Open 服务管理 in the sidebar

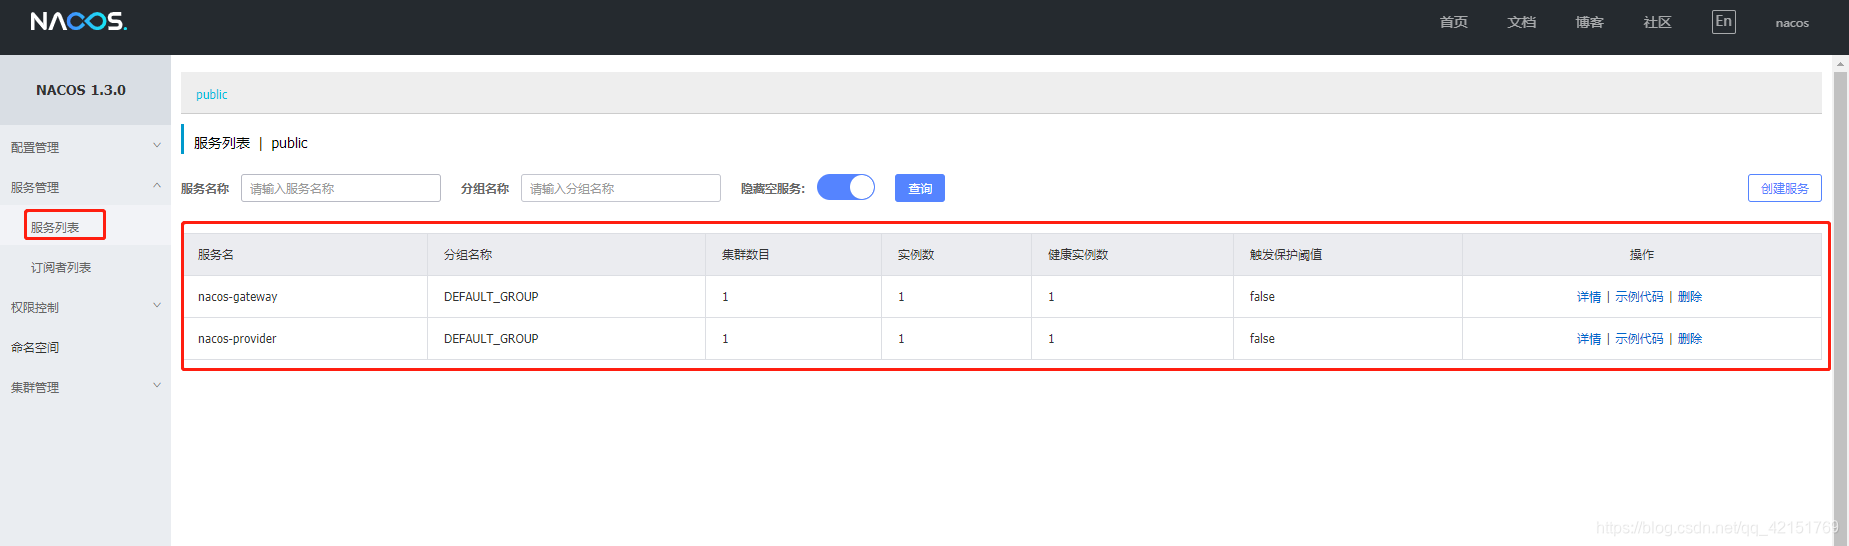[35, 187]
